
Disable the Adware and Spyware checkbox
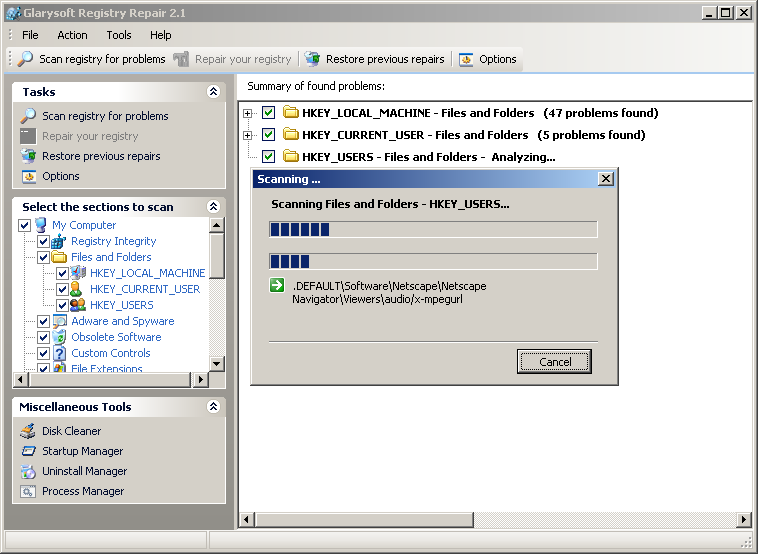point(44,321)
